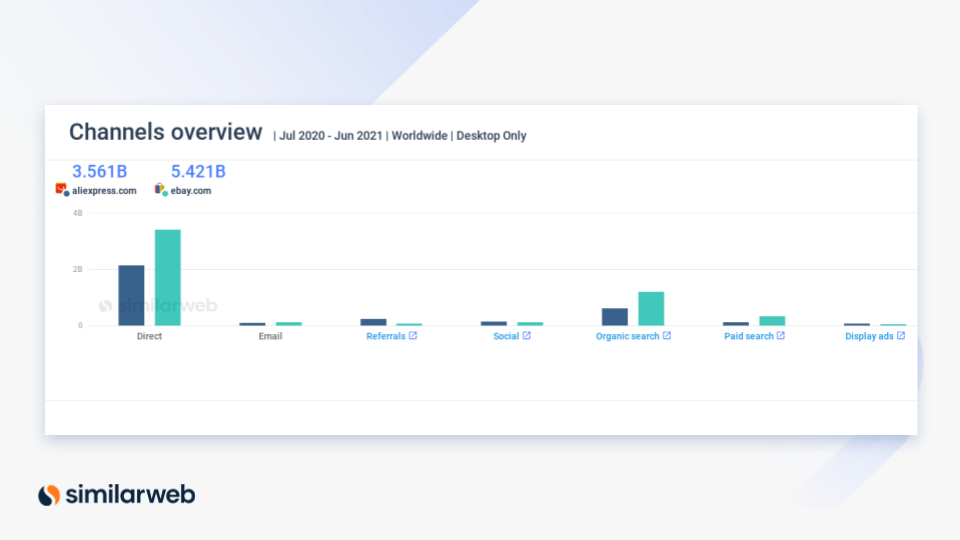Viewport: 960px width, 540px height.
Task: Click external-link icon beside Social
Action: click(x=527, y=336)
